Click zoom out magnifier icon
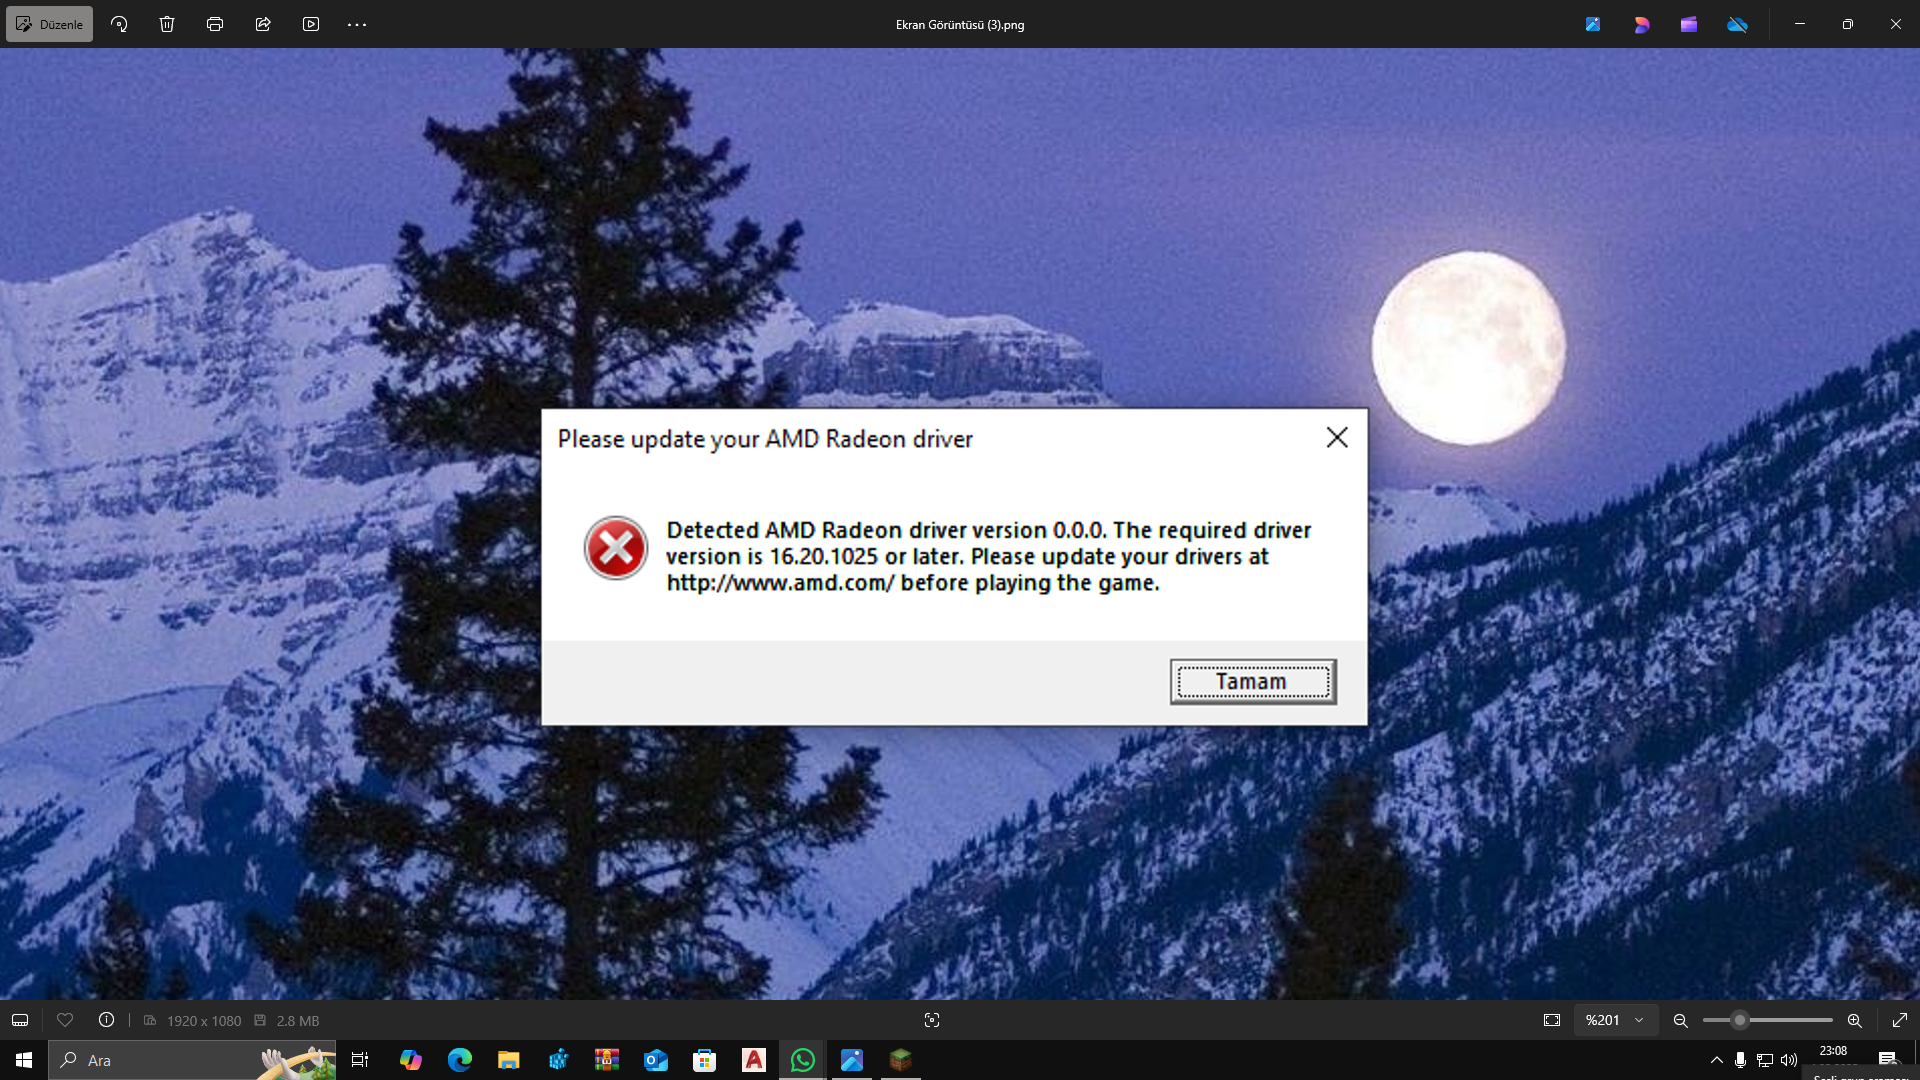Screen dimensions: 1920x1080 pyautogui.click(x=1681, y=1020)
